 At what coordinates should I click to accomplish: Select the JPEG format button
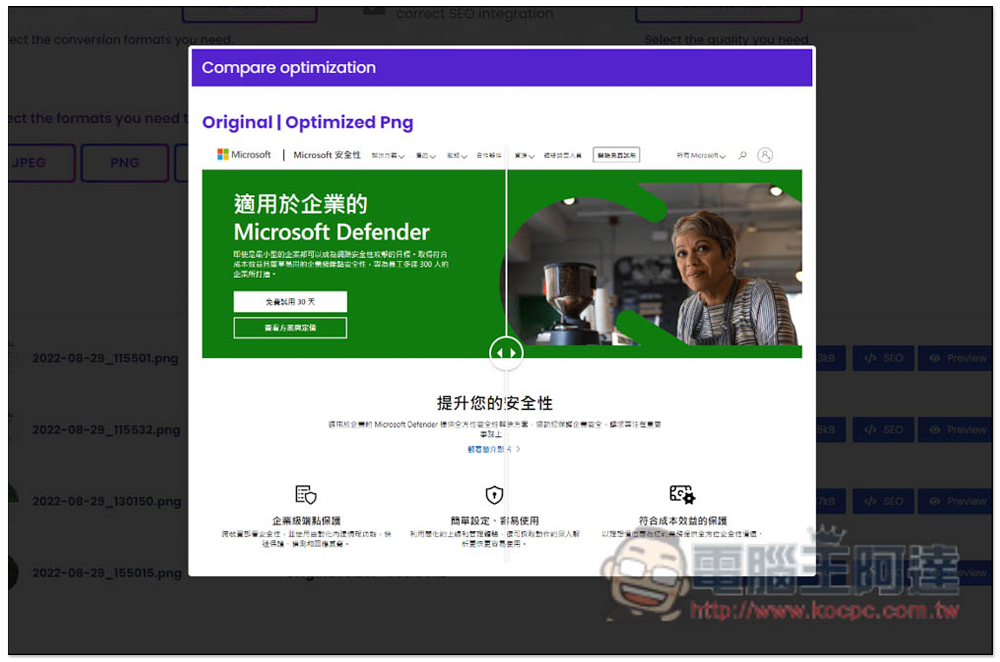tap(38, 163)
